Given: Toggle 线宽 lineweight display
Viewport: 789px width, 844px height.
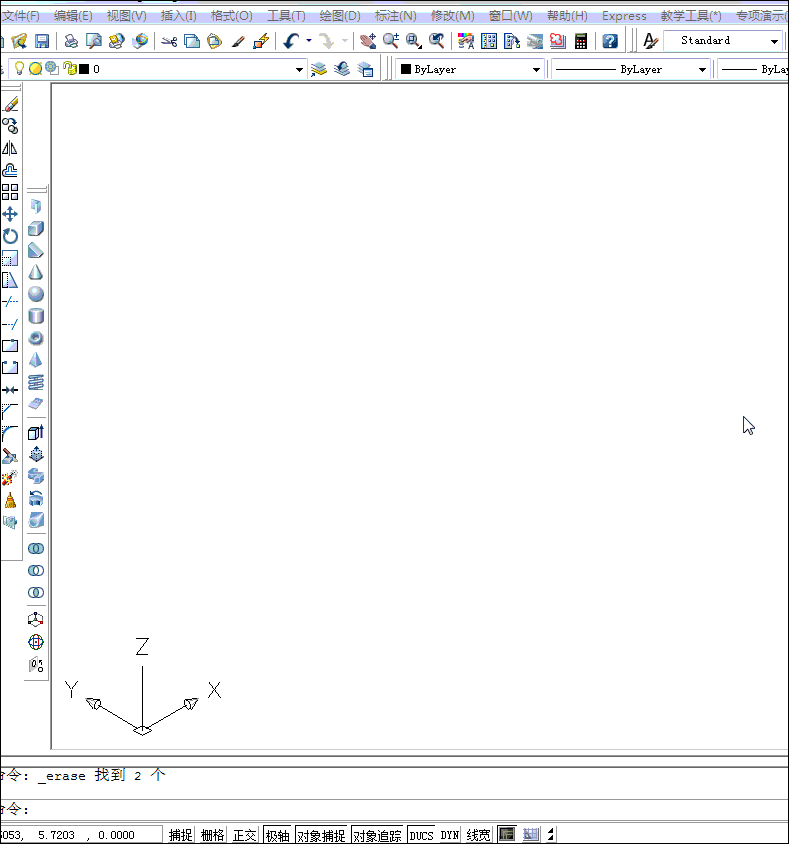Looking at the screenshot, I should pyautogui.click(x=478, y=835).
